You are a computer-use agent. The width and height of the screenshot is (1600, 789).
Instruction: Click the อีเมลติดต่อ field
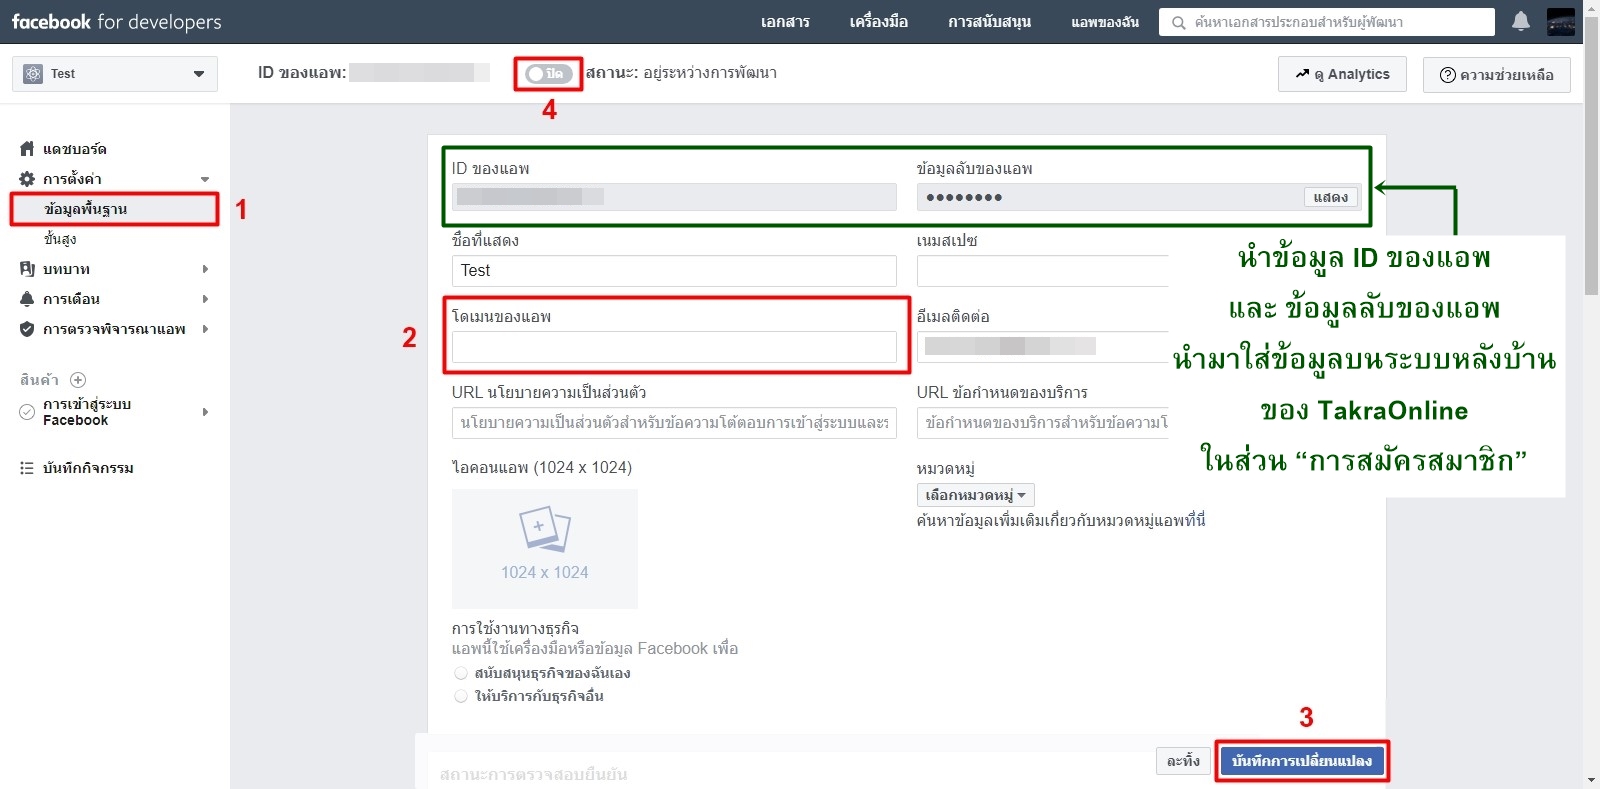[1043, 347]
